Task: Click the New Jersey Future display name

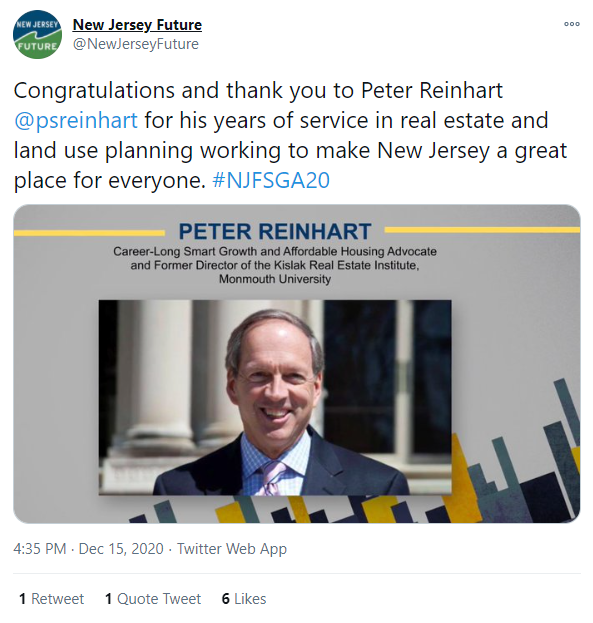Action: point(137,25)
